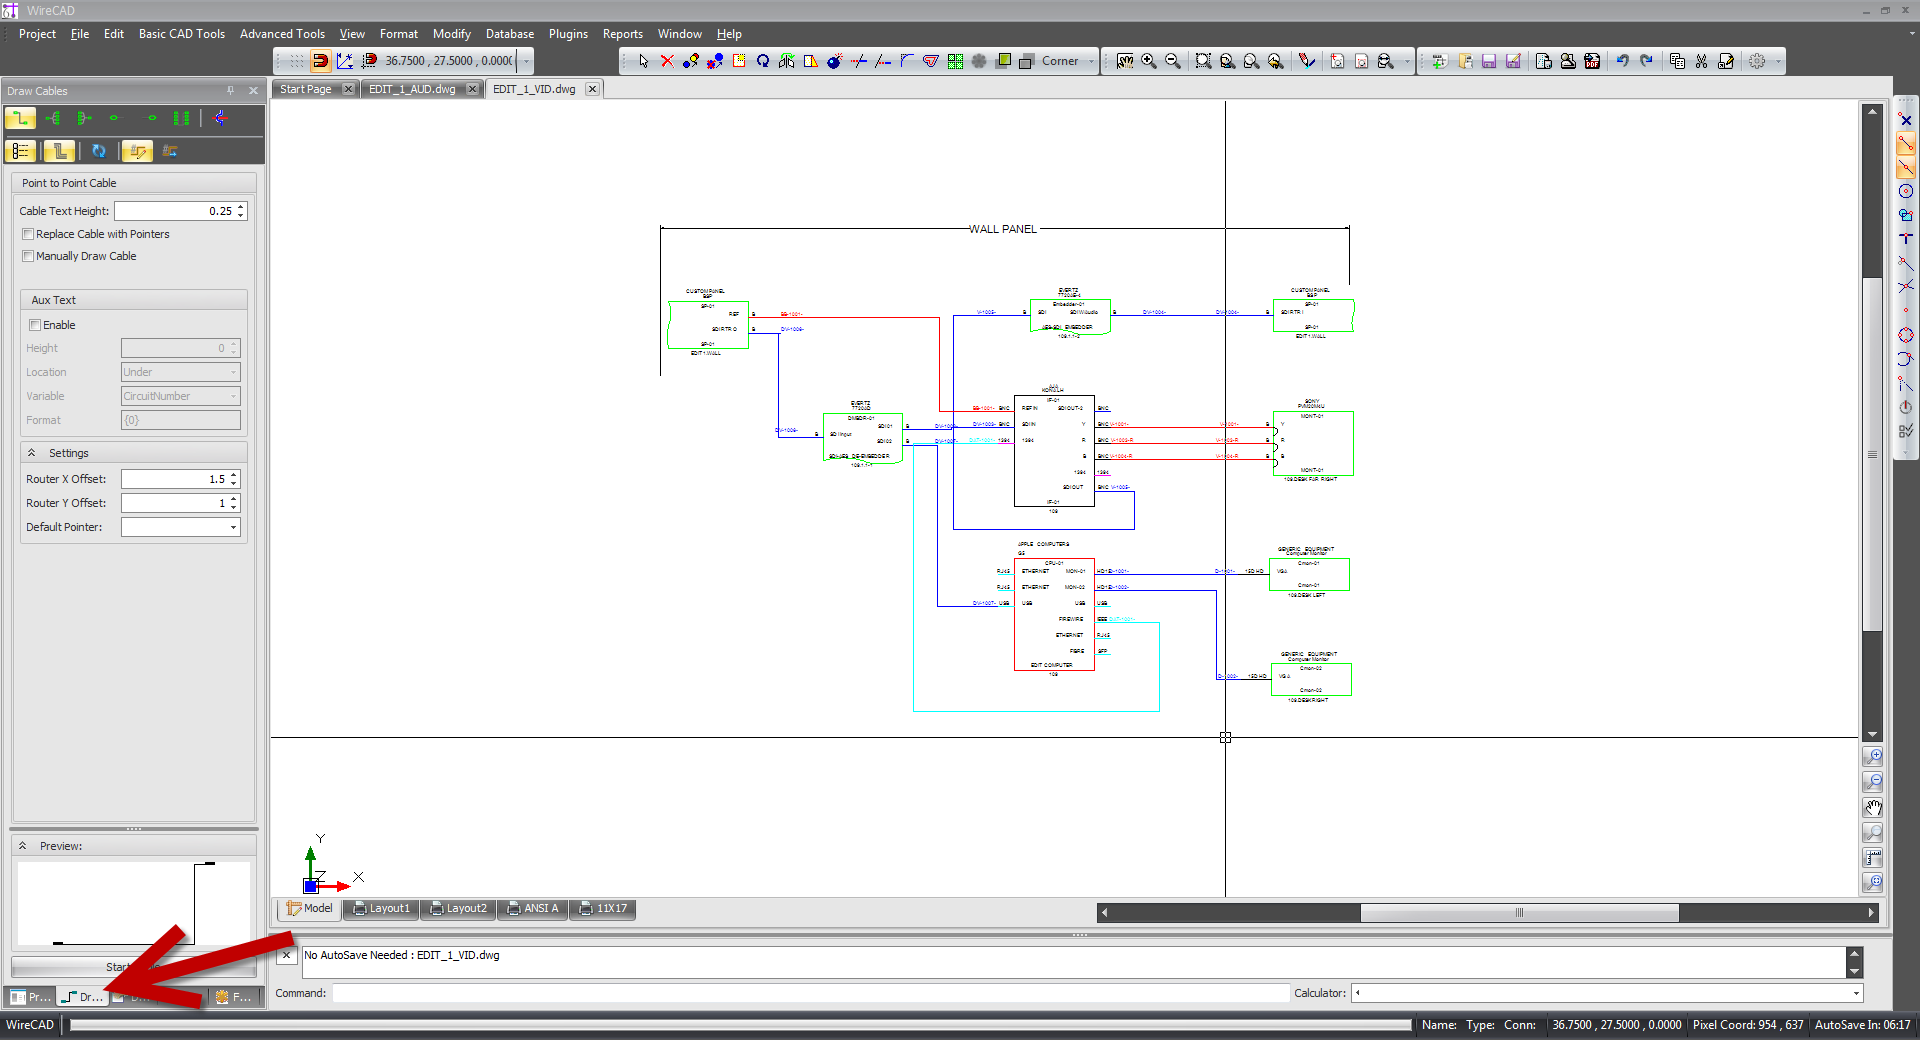Undo the last action
This screenshot has height=1040, width=1920.
tap(1622, 61)
